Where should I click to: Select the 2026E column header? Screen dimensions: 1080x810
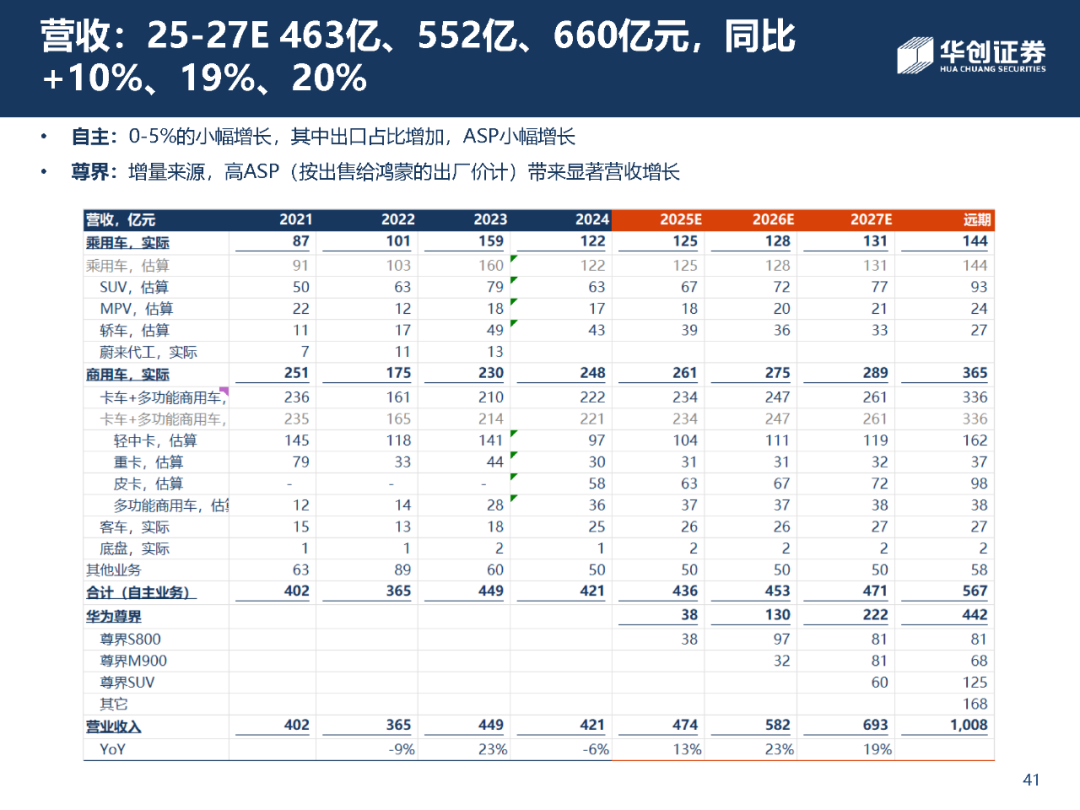(773, 220)
